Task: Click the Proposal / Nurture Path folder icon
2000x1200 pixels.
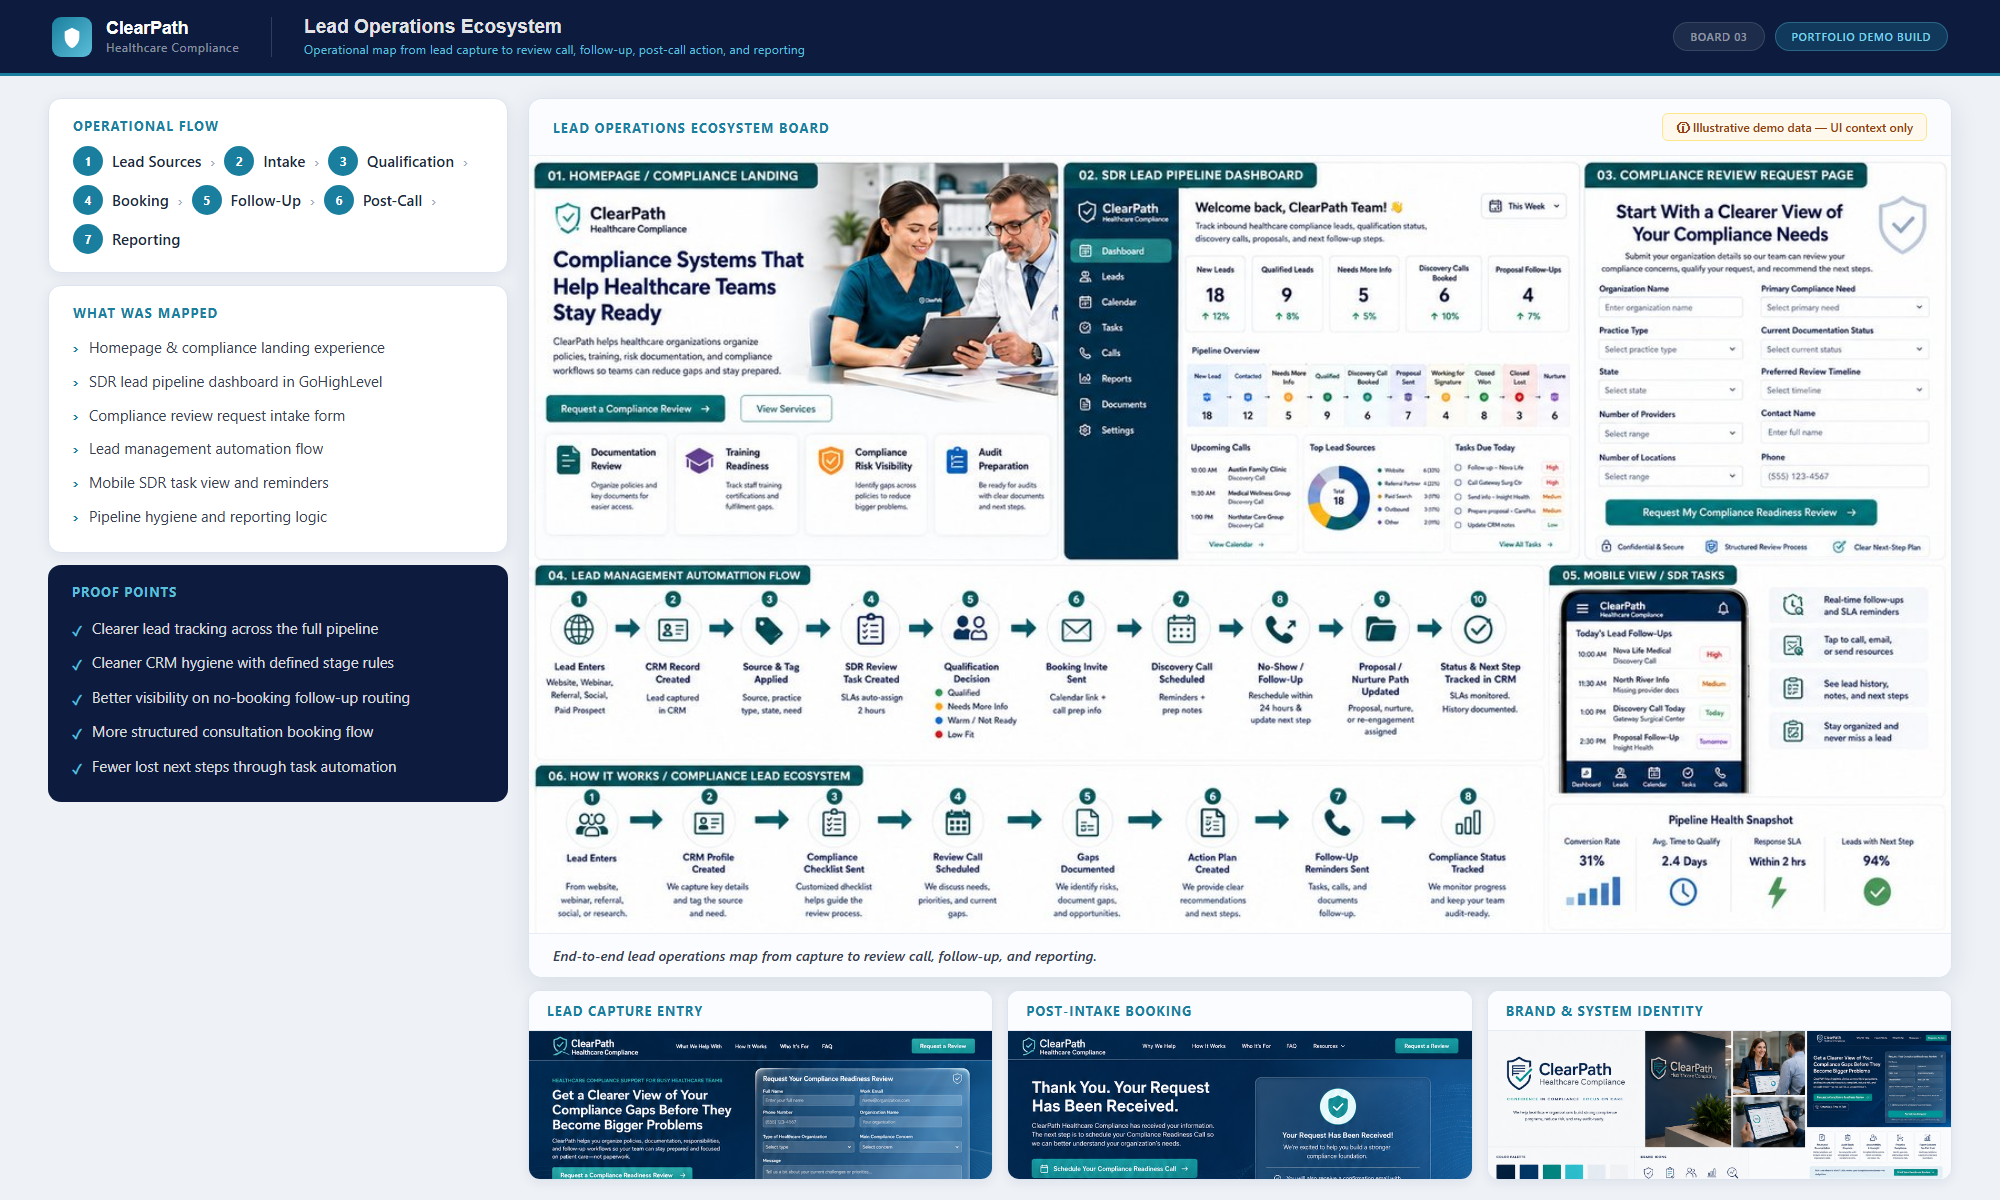Action: tap(1381, 629)
